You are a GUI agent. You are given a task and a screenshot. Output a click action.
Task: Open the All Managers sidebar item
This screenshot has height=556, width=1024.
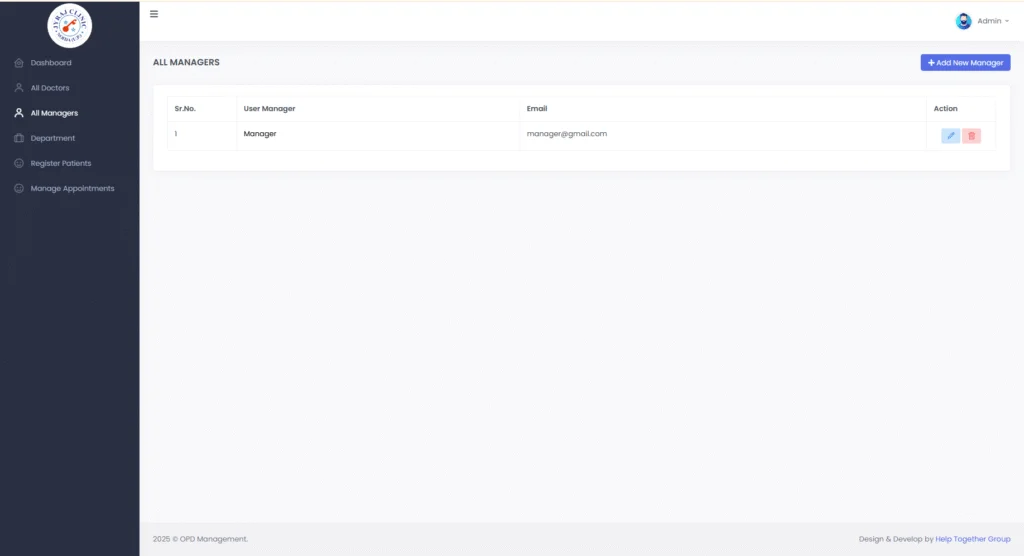pyautogui.click(x=54, y=113)
